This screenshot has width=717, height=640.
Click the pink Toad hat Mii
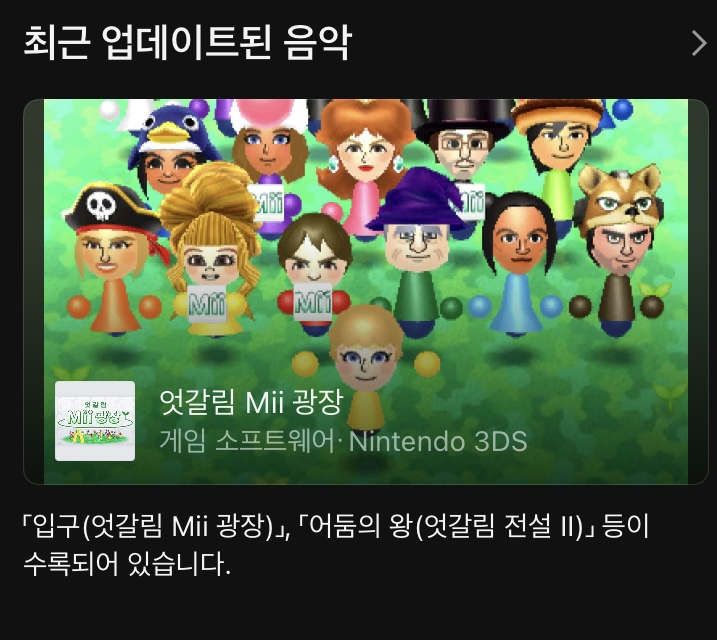pos(270,151)
